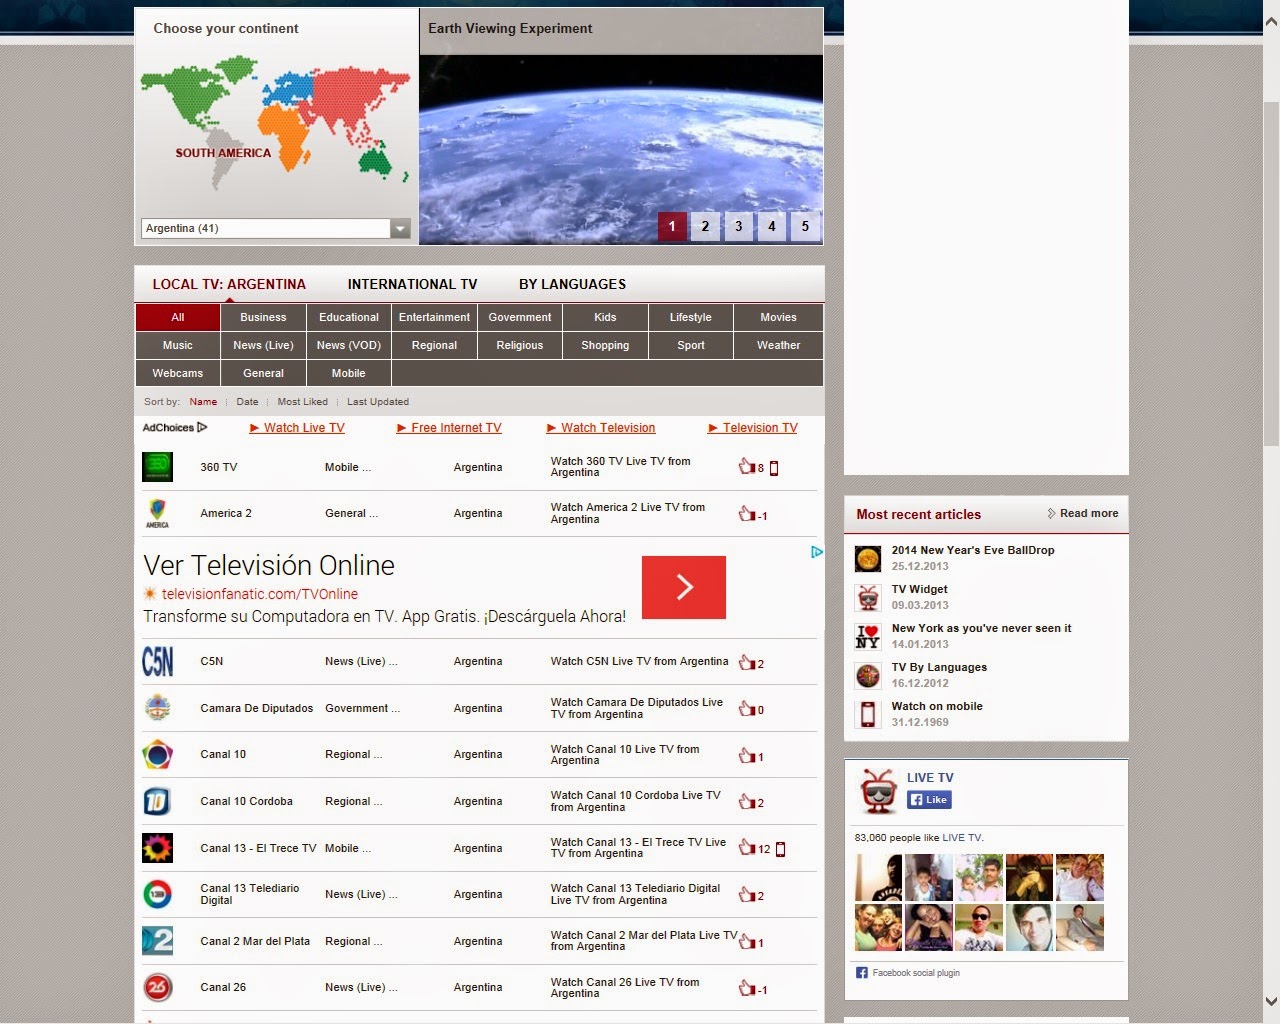The height and width of the screenshot is (1024, 1280).
Task: Open the BY LANGUAGES tab
Action: pyautogui.click(x=572, y=284)
